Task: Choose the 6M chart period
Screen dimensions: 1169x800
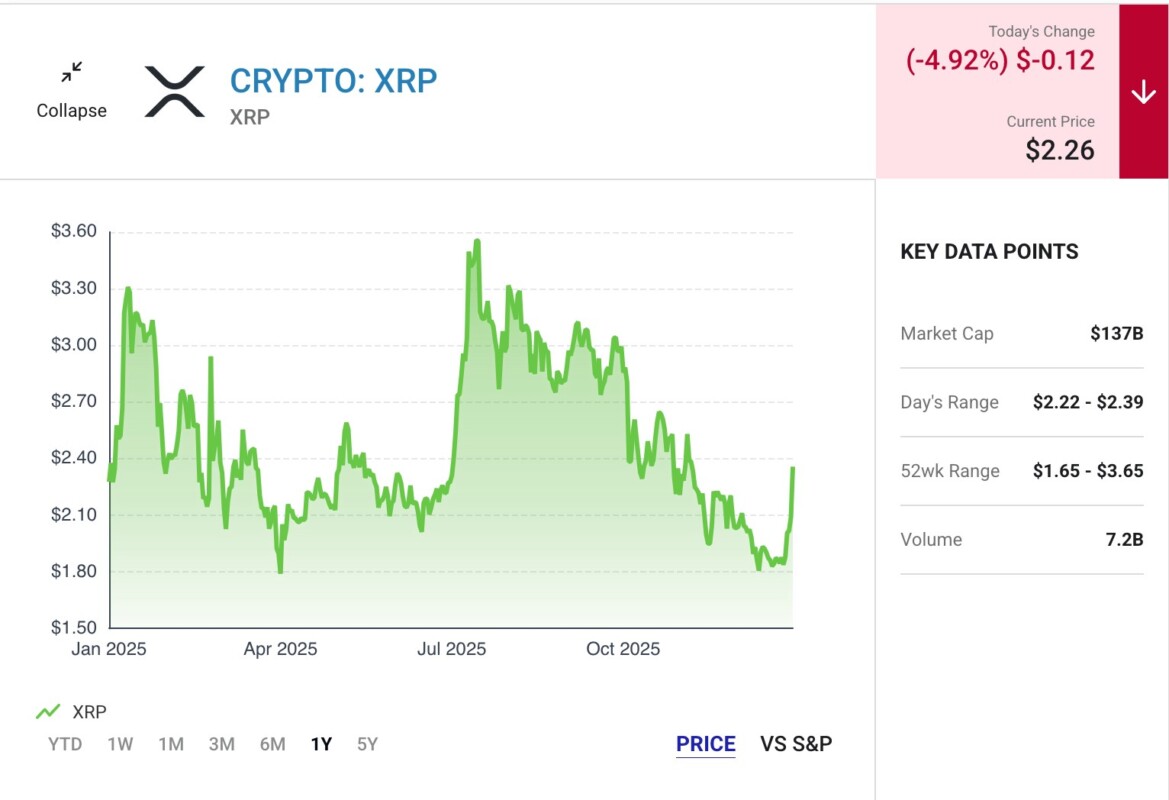Action: click(x=270, y=744)
